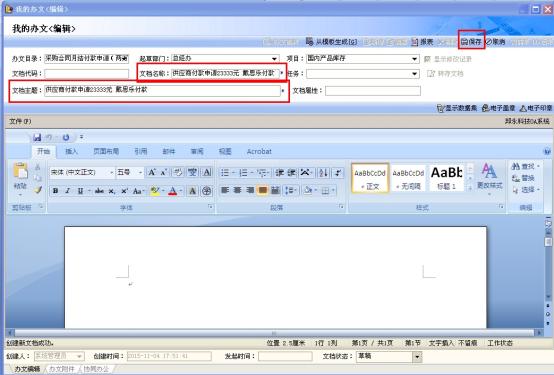Click the horizontal scrollbar of document
Viewport: 554px width, 375px height.
coord(274,333)
